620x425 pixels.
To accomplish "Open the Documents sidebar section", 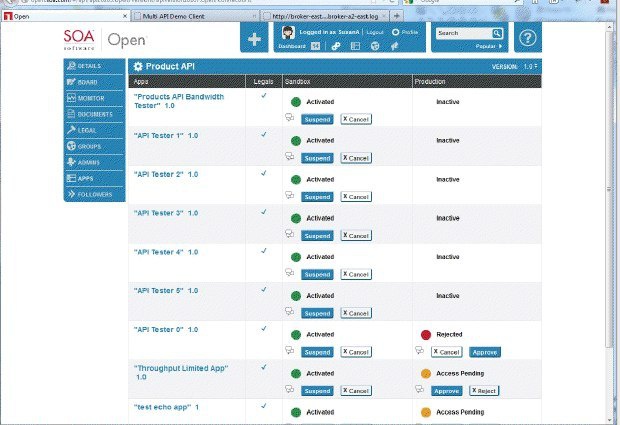I will pos(95,114).
